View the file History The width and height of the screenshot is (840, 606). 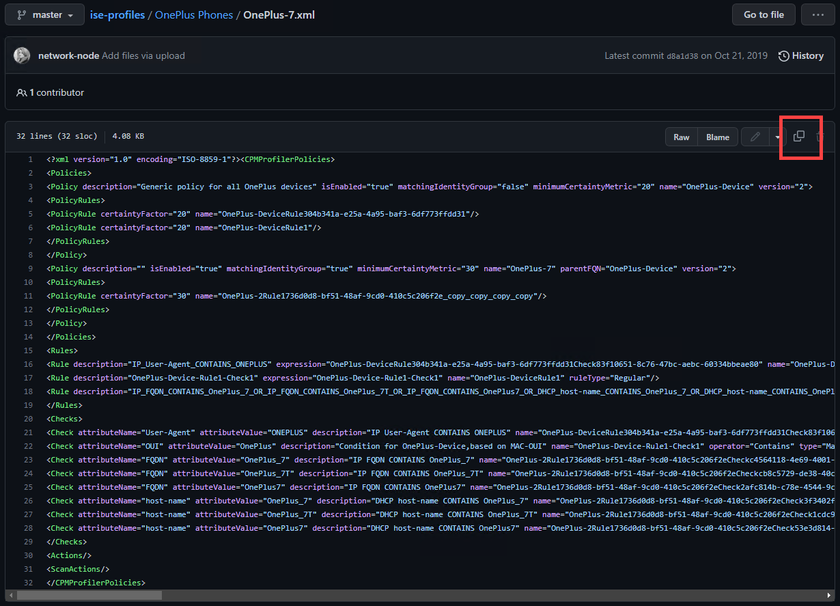(801, 56)
